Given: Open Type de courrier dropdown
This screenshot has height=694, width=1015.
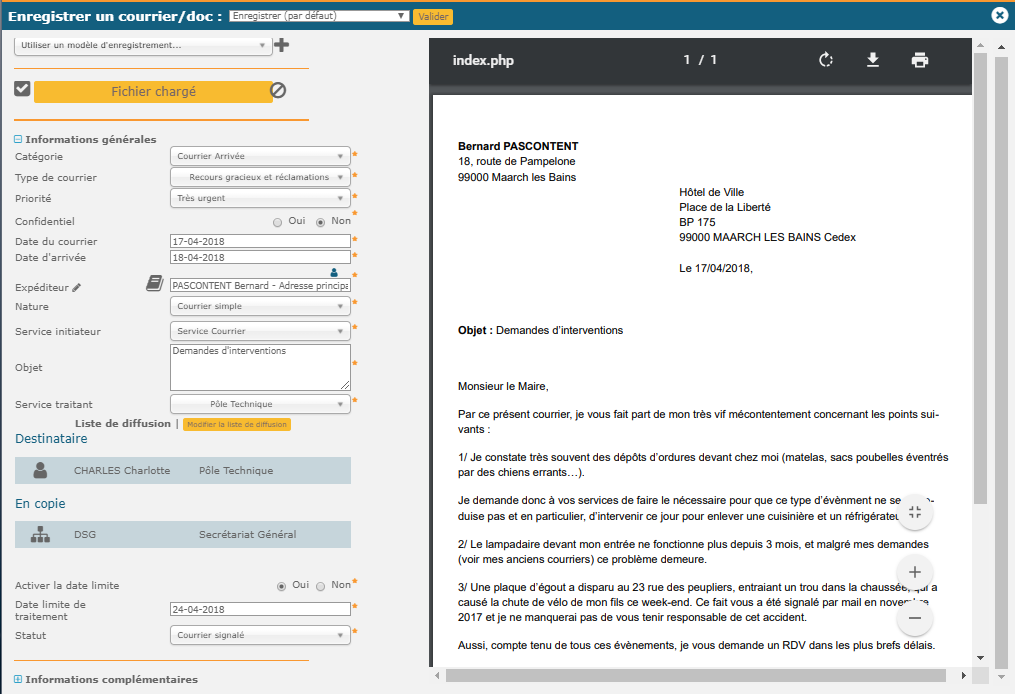Looking at the screenshot, I should pyautogui.click(x=260, y=177).
